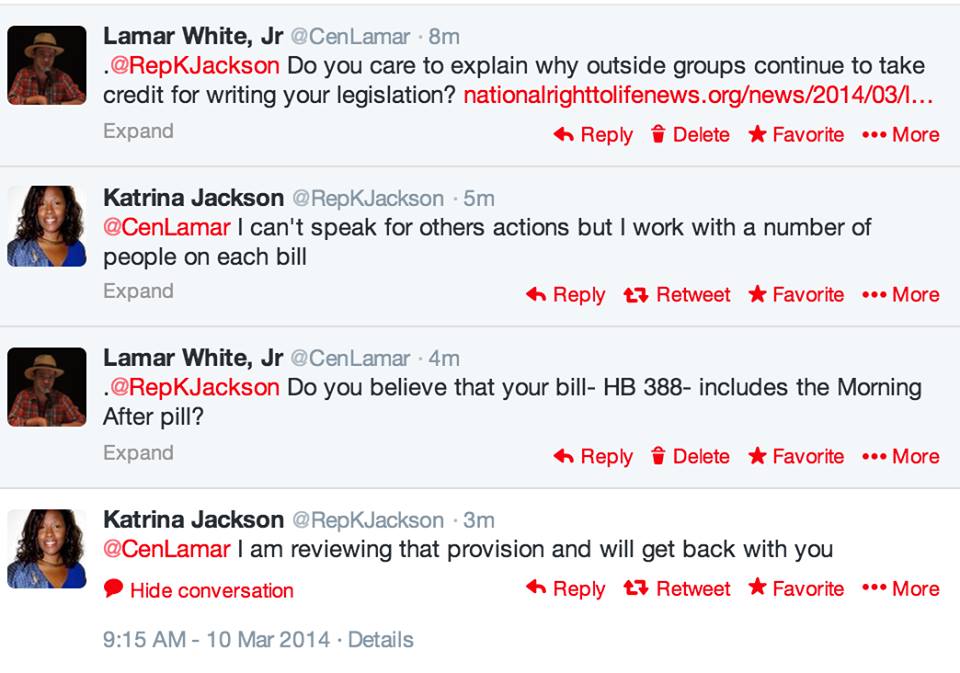Open More options on Lamar's first tweet
Viewport: 960px width, 673px height.
pos(900,135)
